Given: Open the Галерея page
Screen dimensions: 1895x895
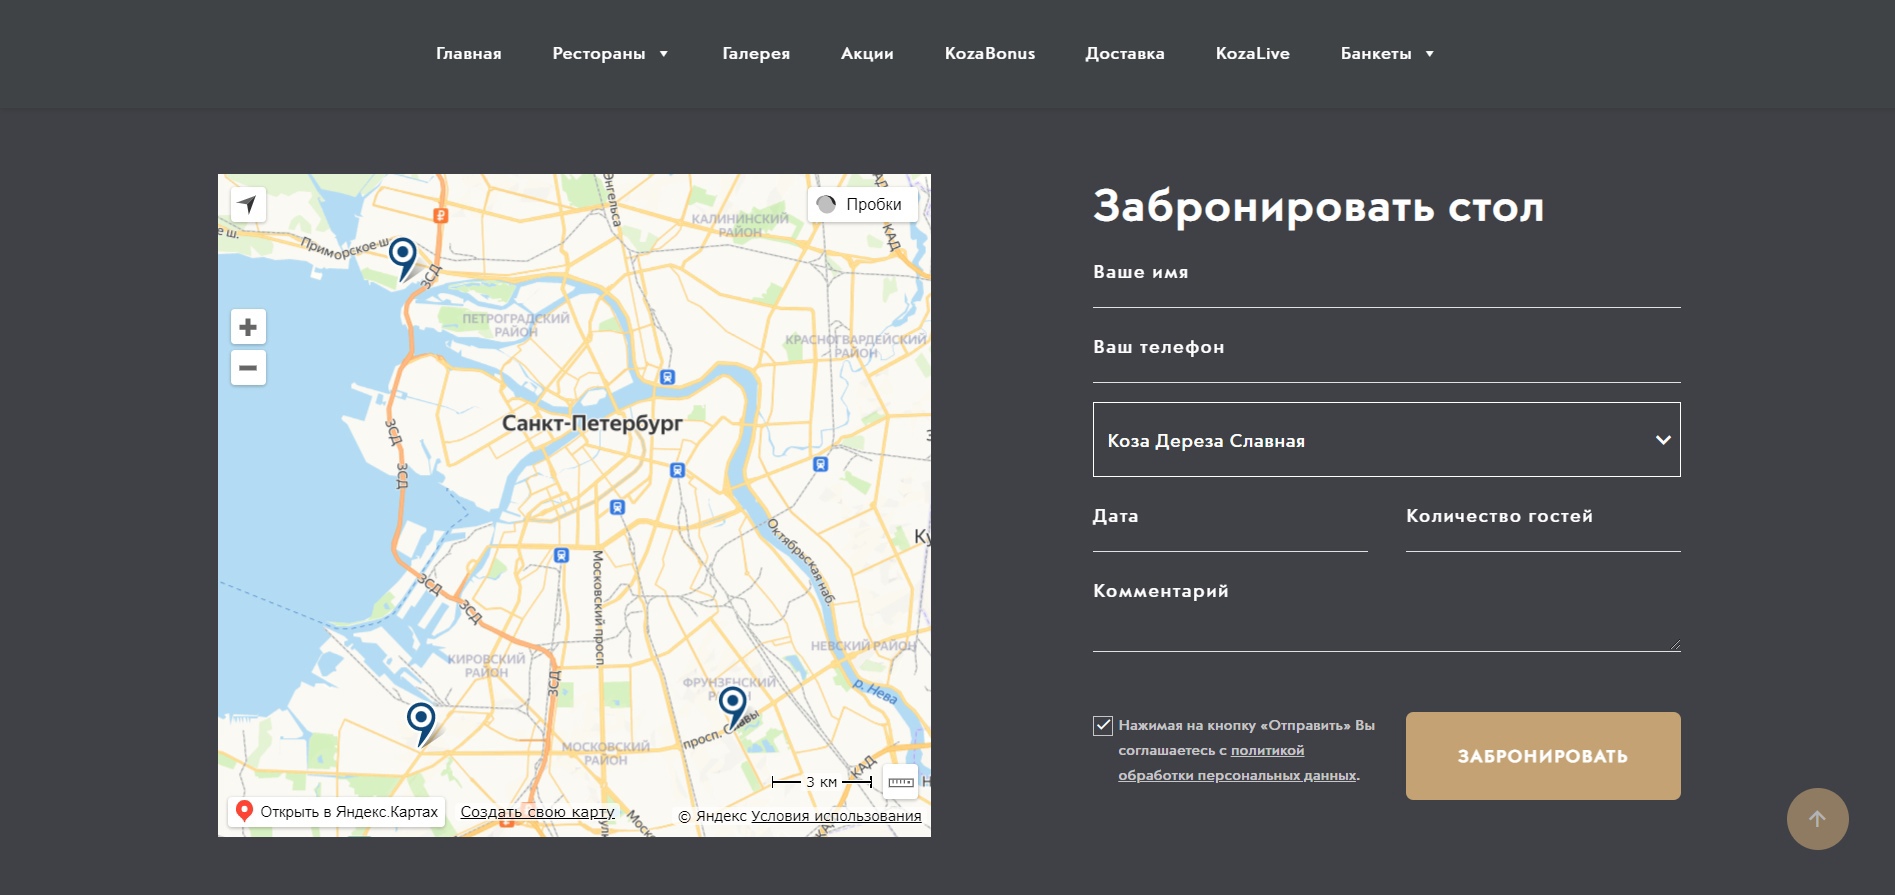Looking at the screenshot, I should coord(756,53).
